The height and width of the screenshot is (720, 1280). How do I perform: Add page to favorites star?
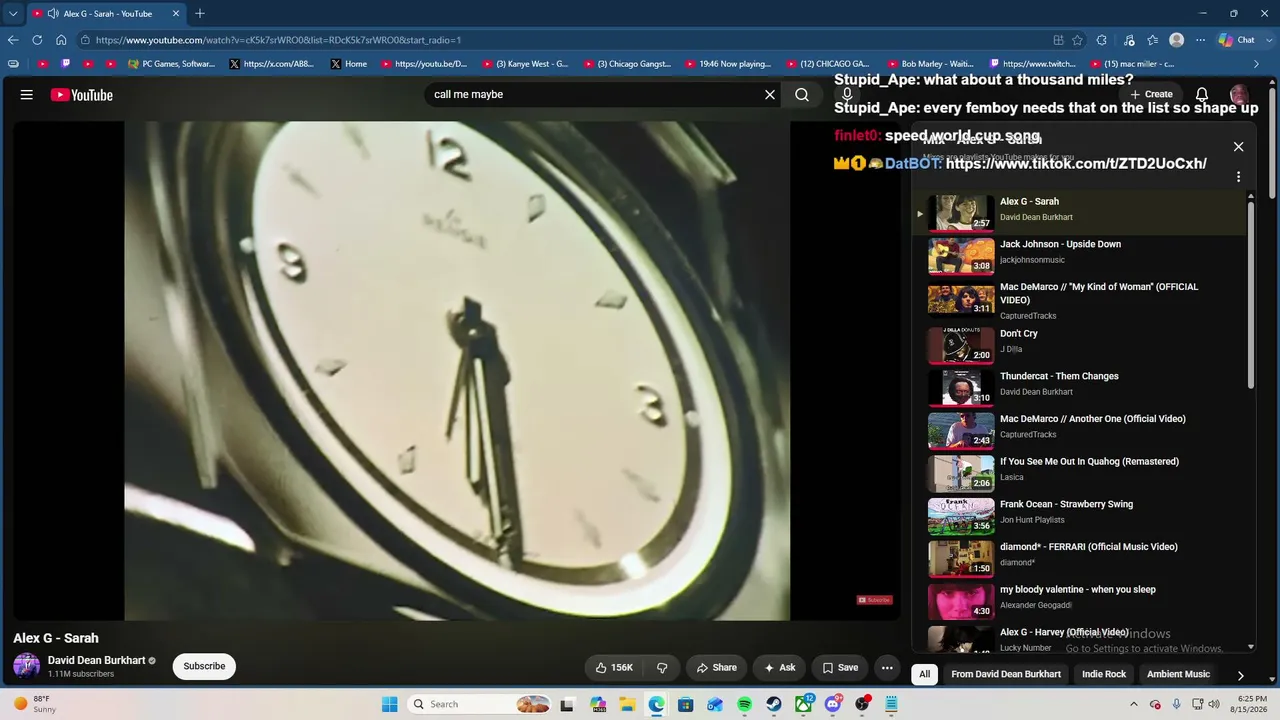[x=1077, y=40]
